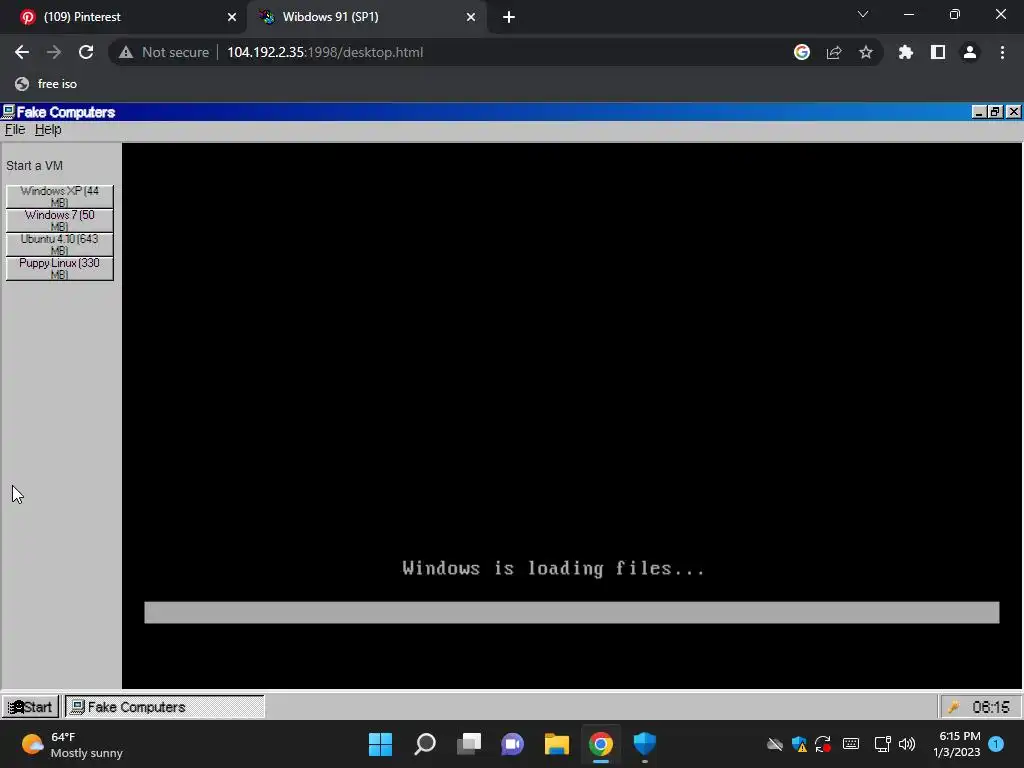Click Chrome icon on taskbar

(601, 744)
